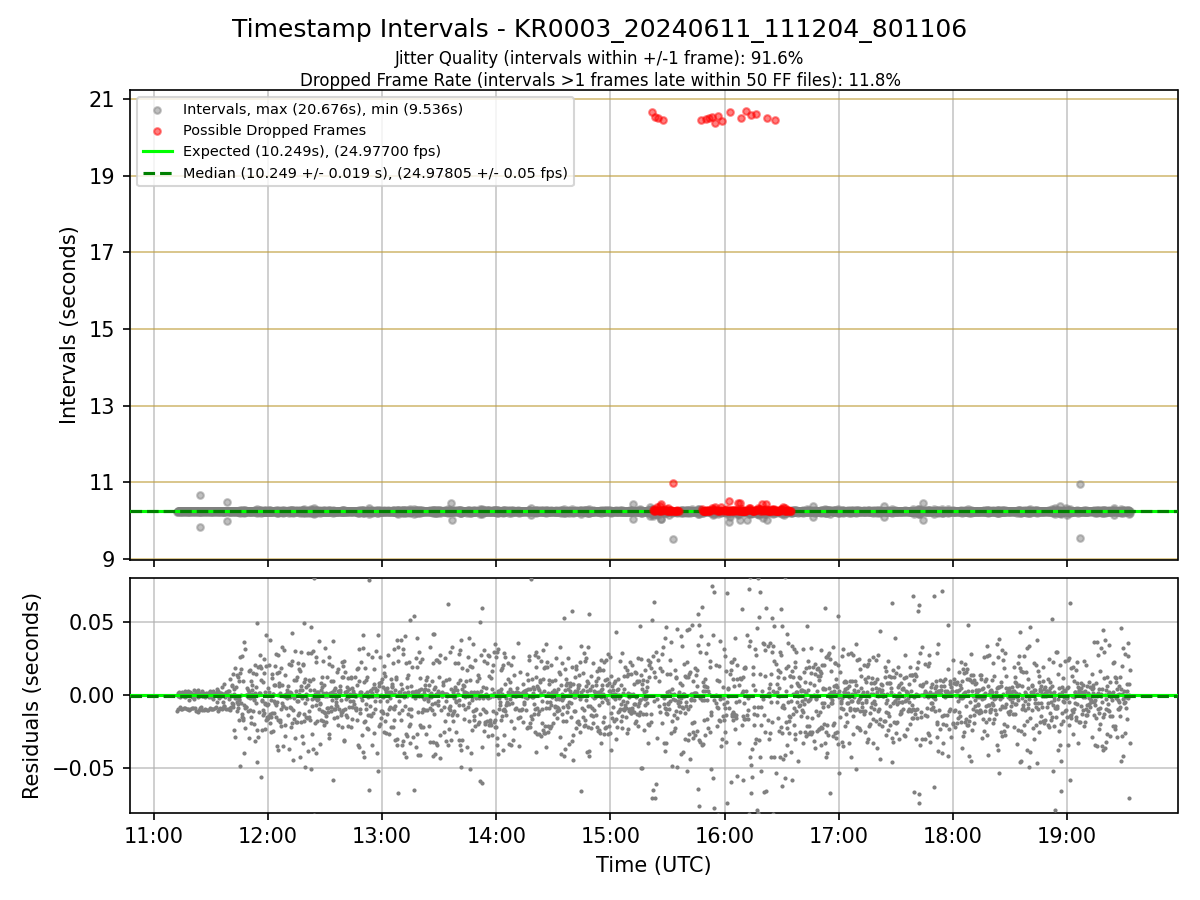
Task: Click the gray circle marker in the legend
Action: click(x=157, y=109)
